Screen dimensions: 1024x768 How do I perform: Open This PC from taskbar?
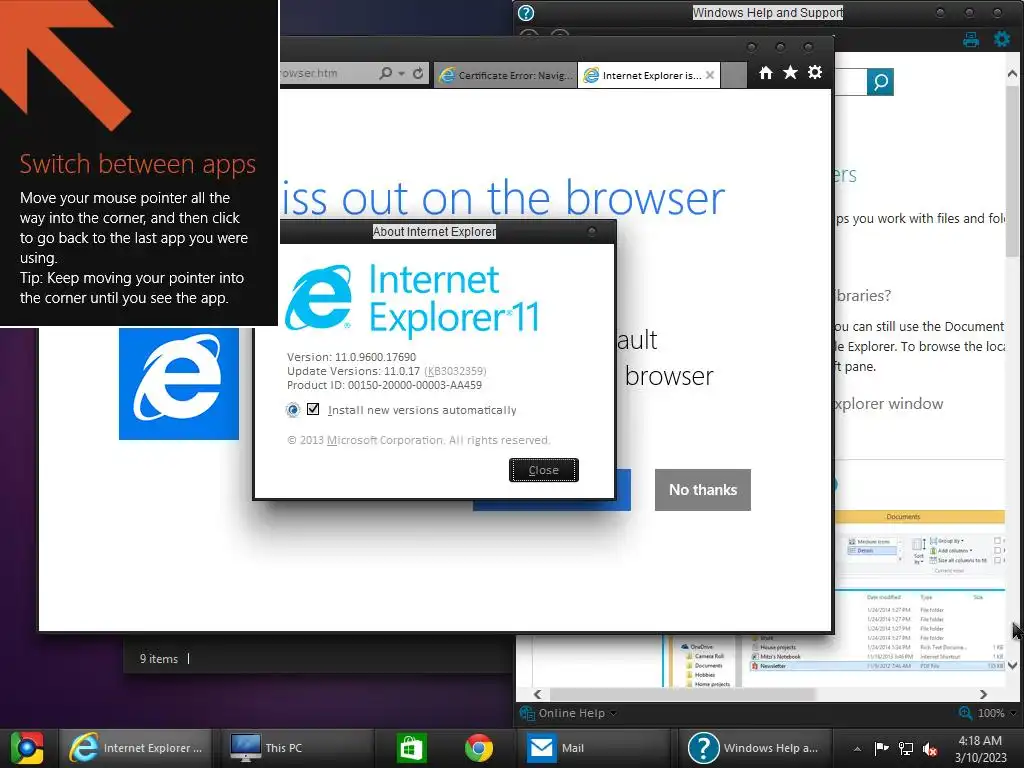pos(297,748)
